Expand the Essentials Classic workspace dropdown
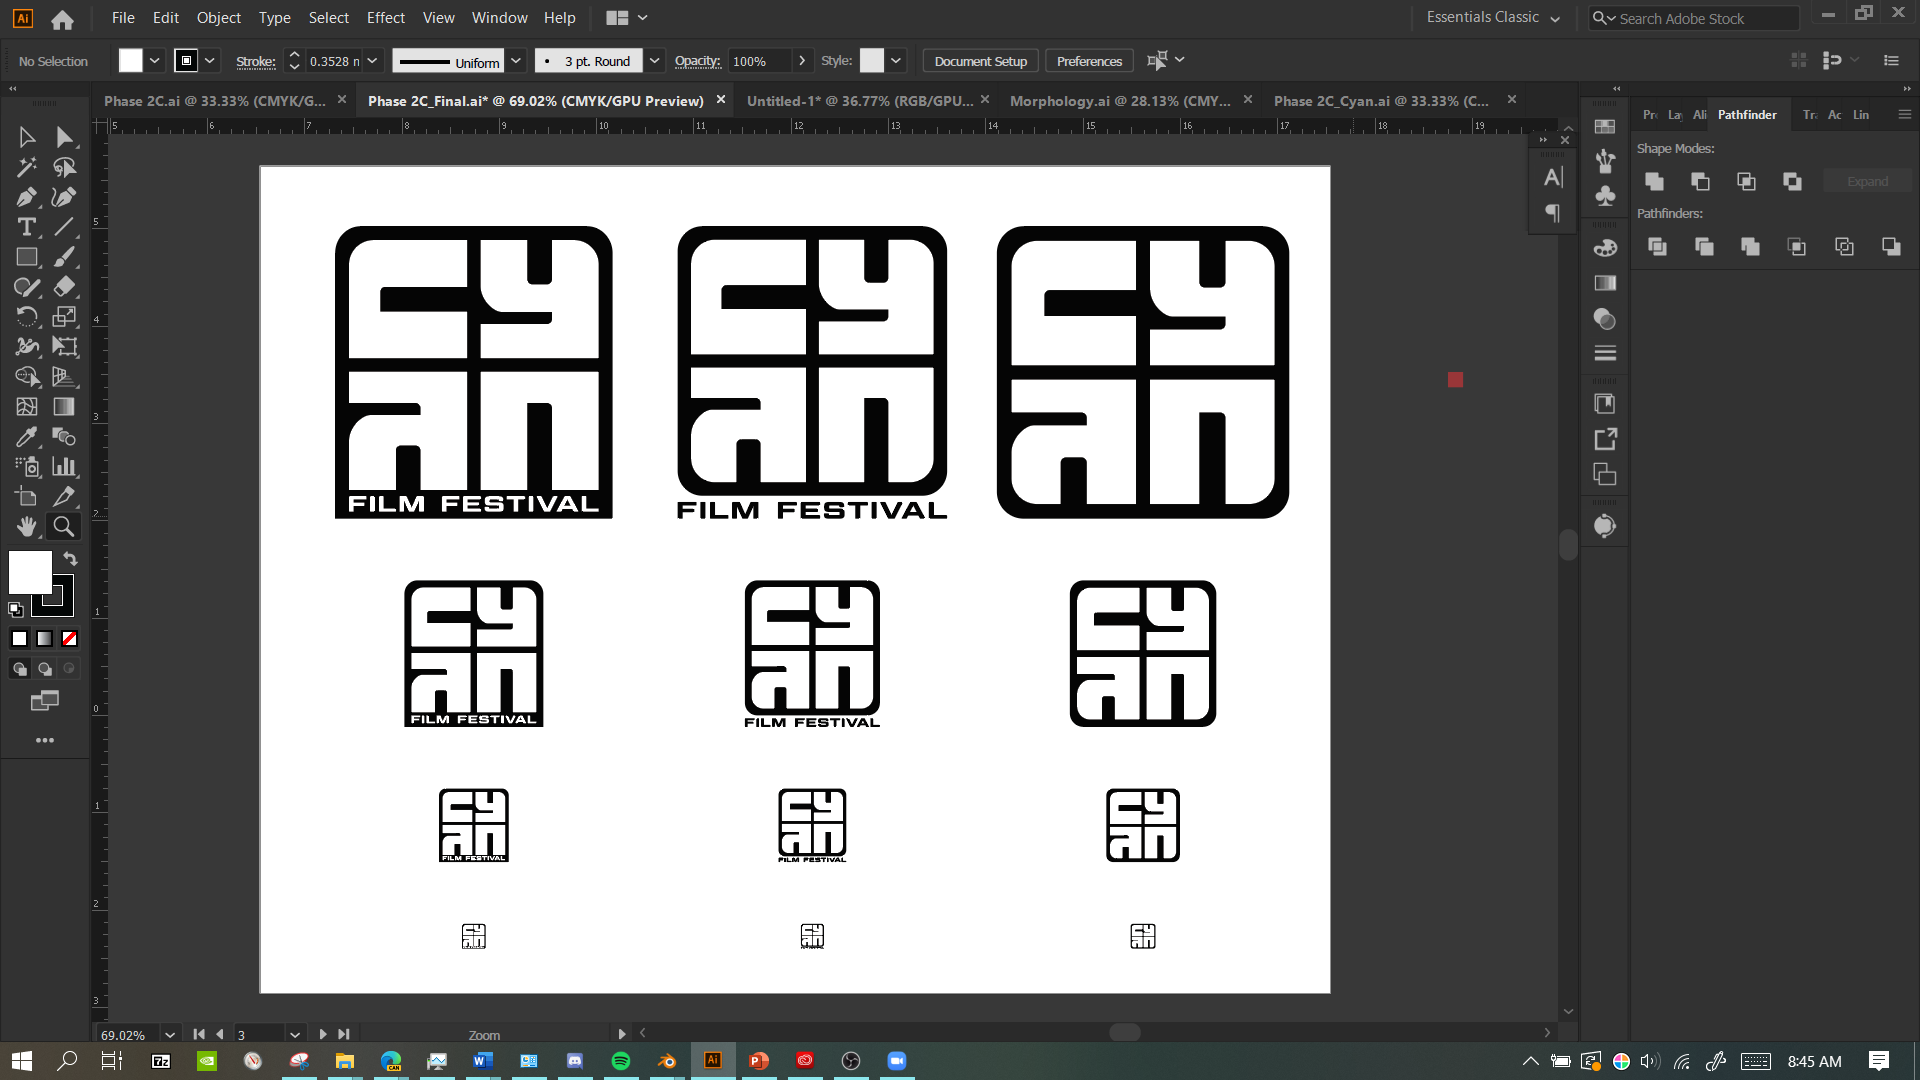The width and height of the screenshot is (1920, 1080). click(x=1555, y=18)
